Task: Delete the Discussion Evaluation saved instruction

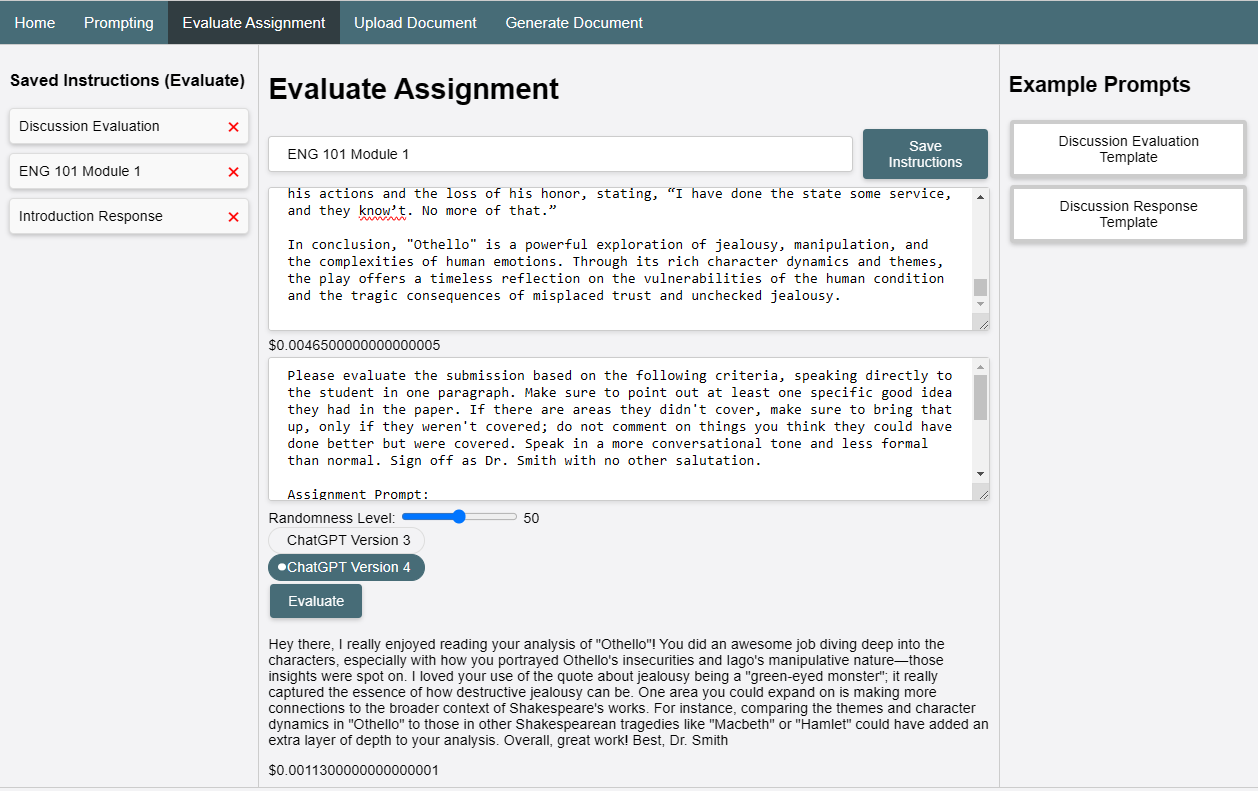Action: [233, 127]
